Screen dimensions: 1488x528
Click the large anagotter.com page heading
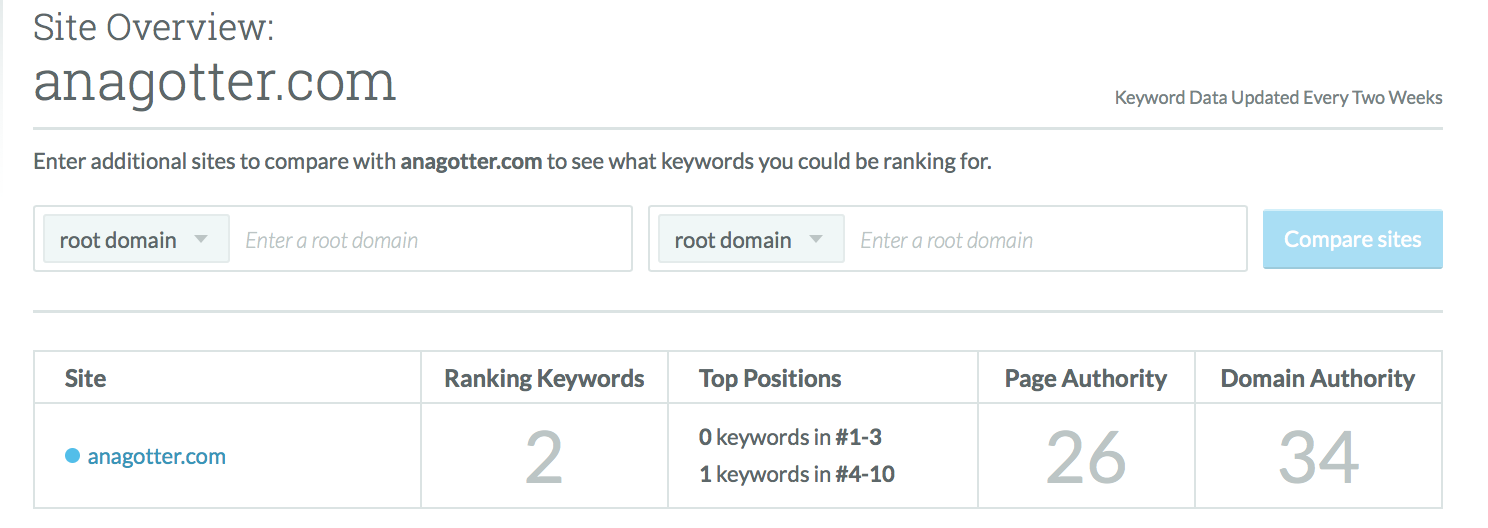pyautogui.click(x=215, y=82)
